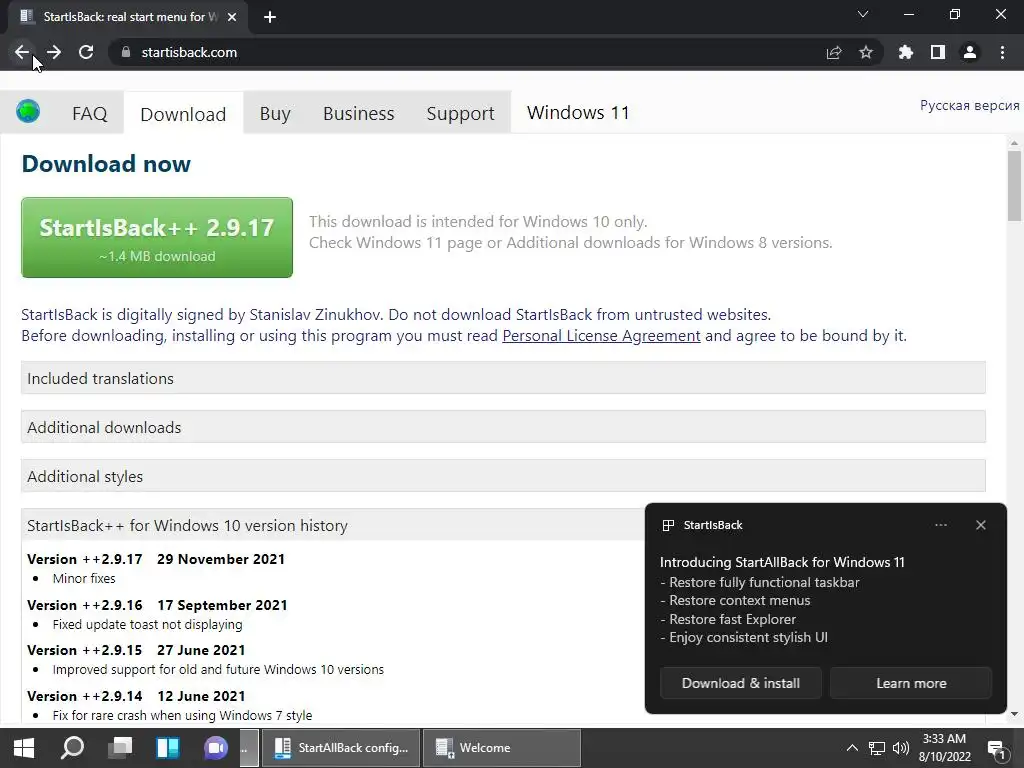Show hidden tray icons chevron
Screen dimensions: 1024x768
pos(852,748)
